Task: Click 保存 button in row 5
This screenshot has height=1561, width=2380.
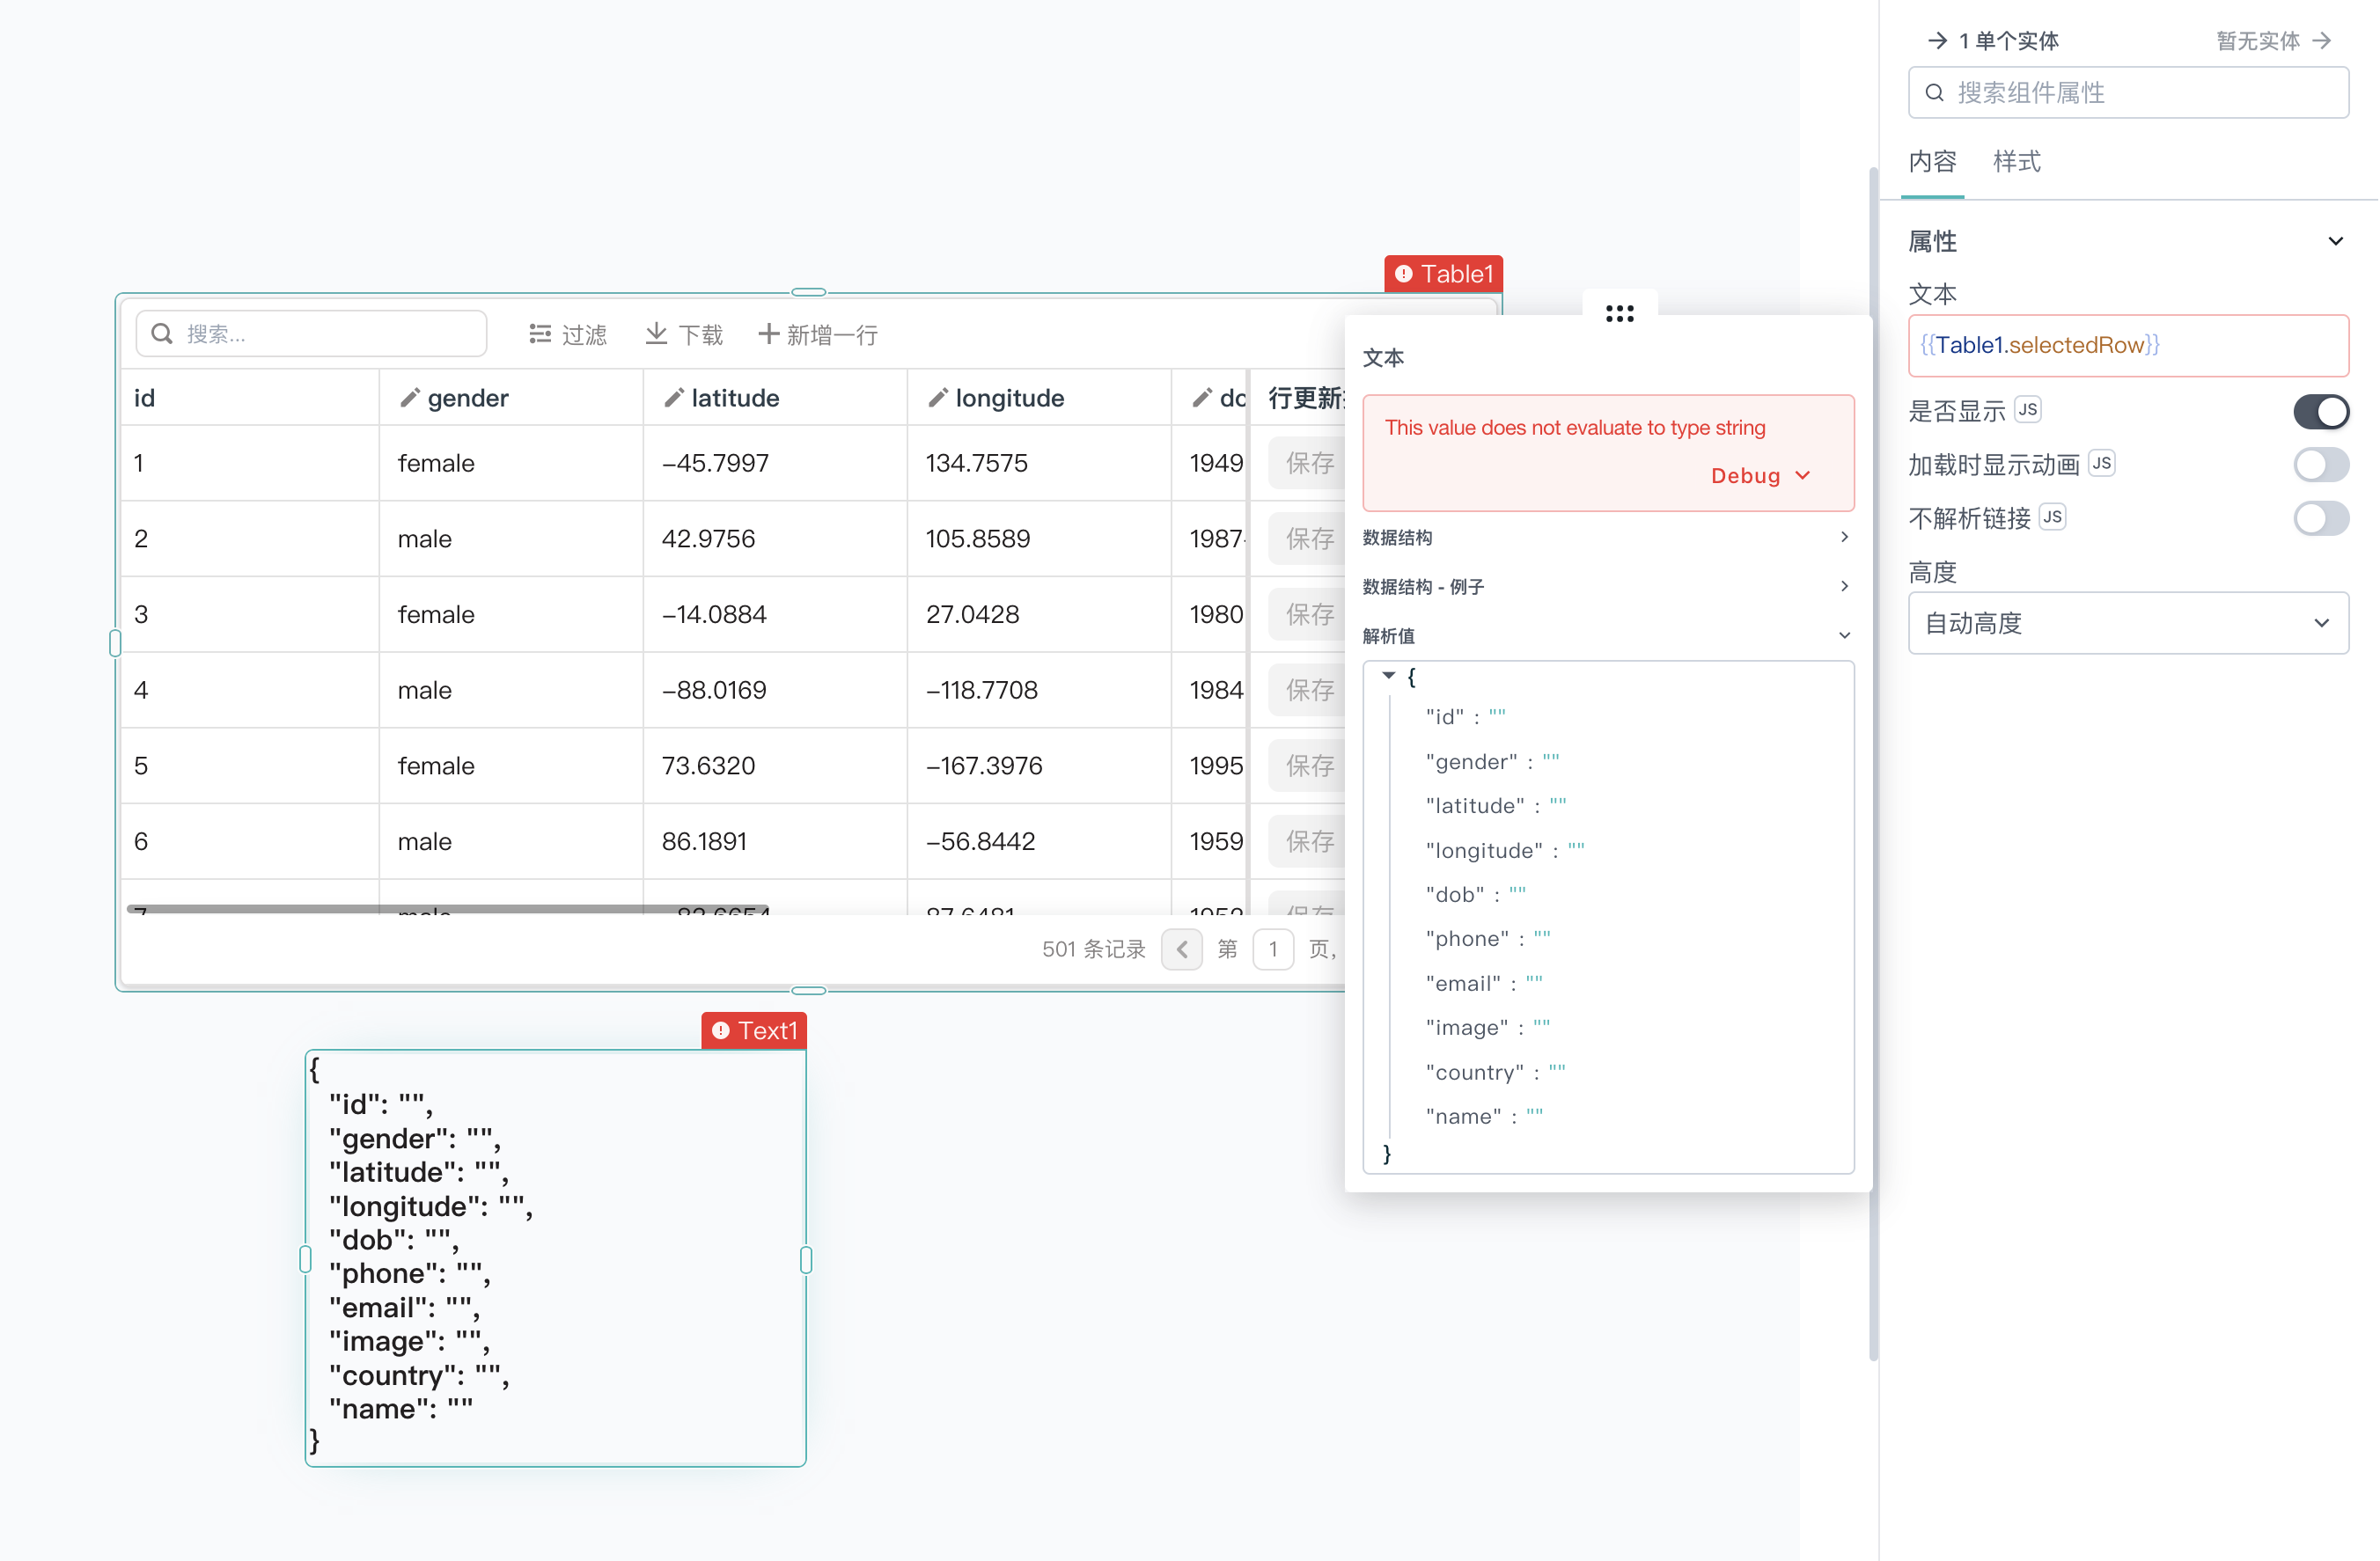Action: 1308,766
